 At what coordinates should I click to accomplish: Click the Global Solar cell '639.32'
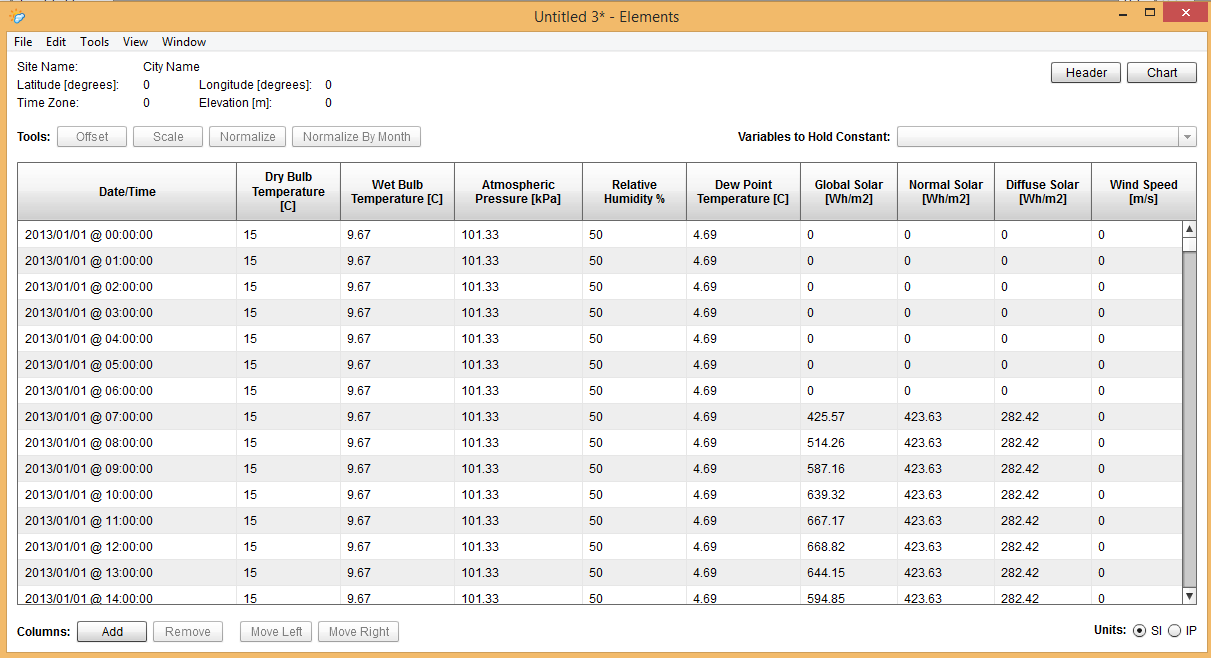click(x=849, y=495)
